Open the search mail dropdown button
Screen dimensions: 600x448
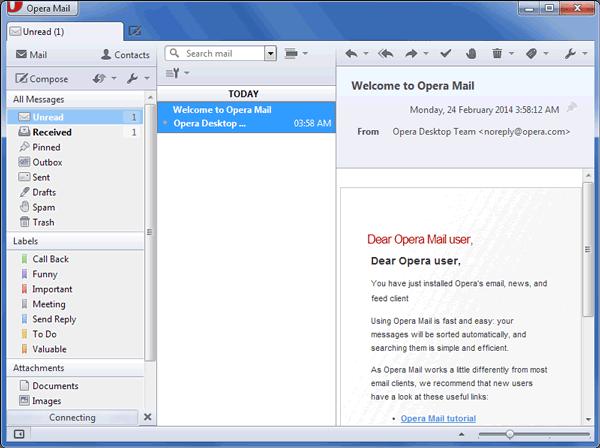coord(270,54)
